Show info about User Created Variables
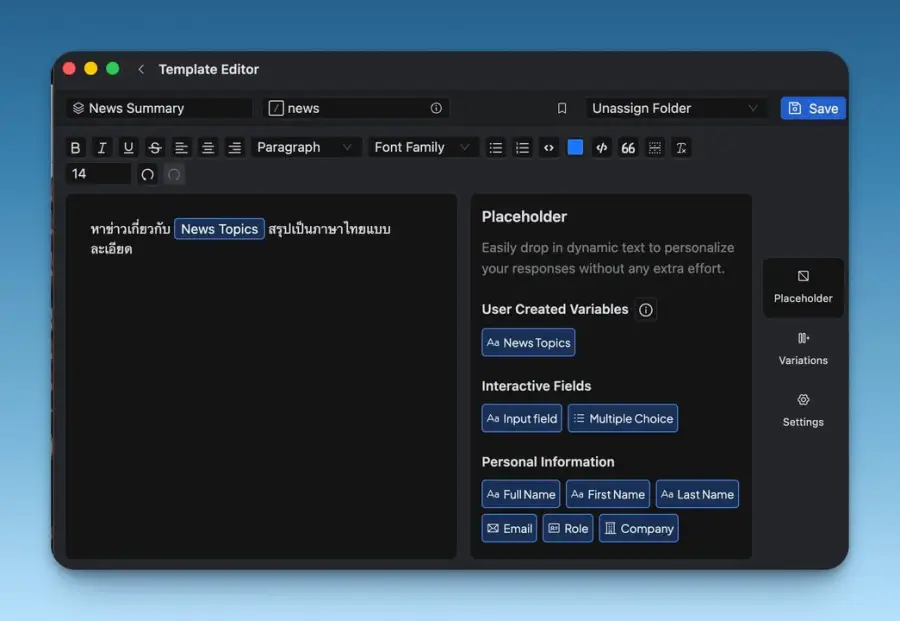900x621 pixels. [646, 310]
